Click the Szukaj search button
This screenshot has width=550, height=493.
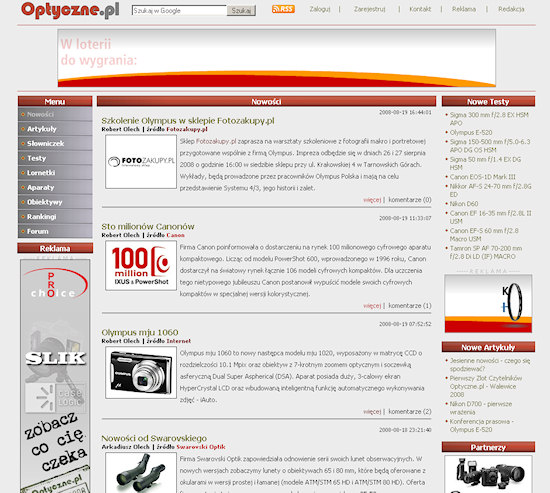(x=241, y=11)
